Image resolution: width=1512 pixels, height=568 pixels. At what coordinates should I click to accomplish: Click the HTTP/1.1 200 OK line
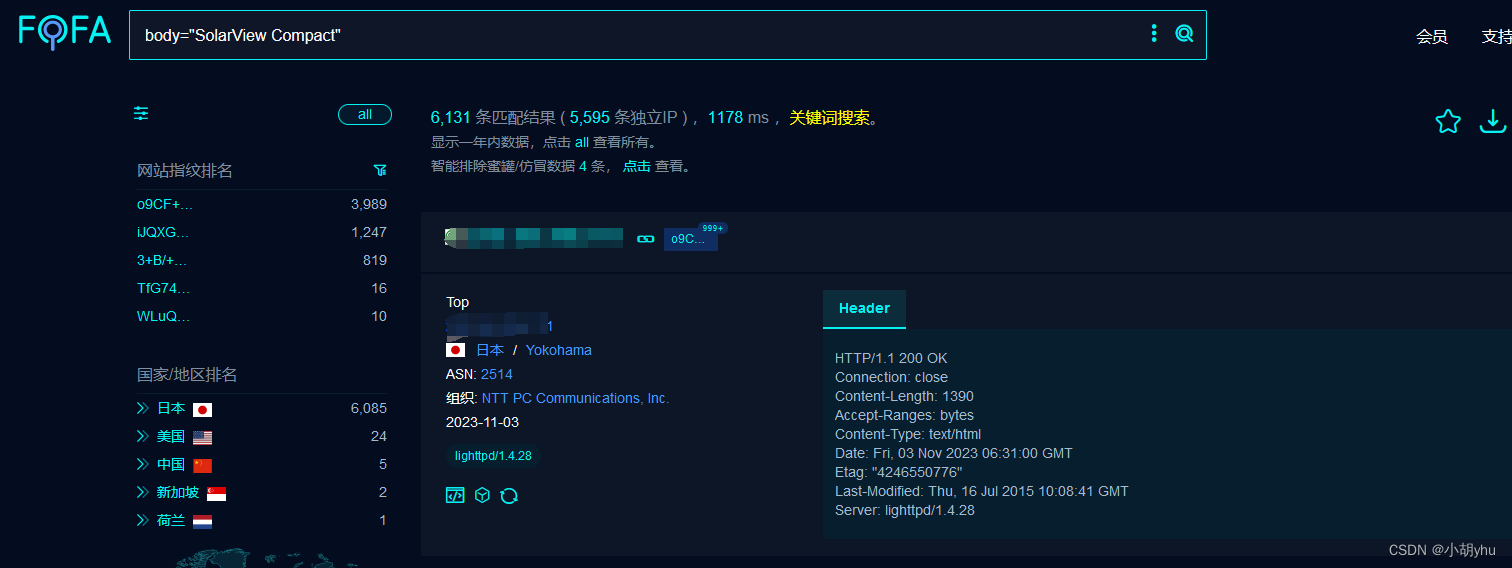click(x=891, y=358)
